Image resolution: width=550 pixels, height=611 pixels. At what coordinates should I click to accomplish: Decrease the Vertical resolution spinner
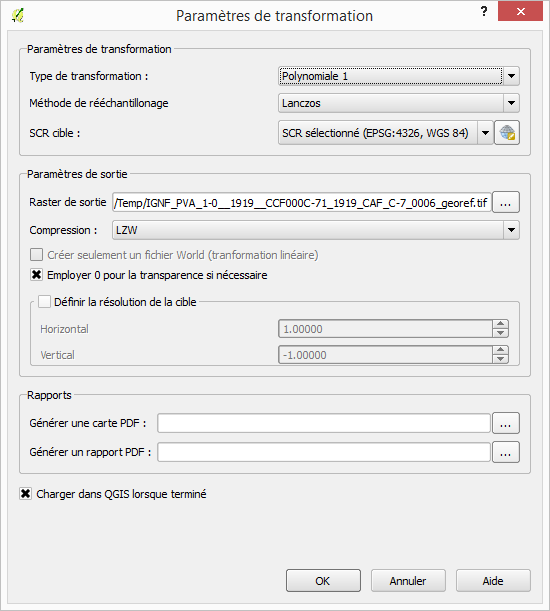coord(500,359)
